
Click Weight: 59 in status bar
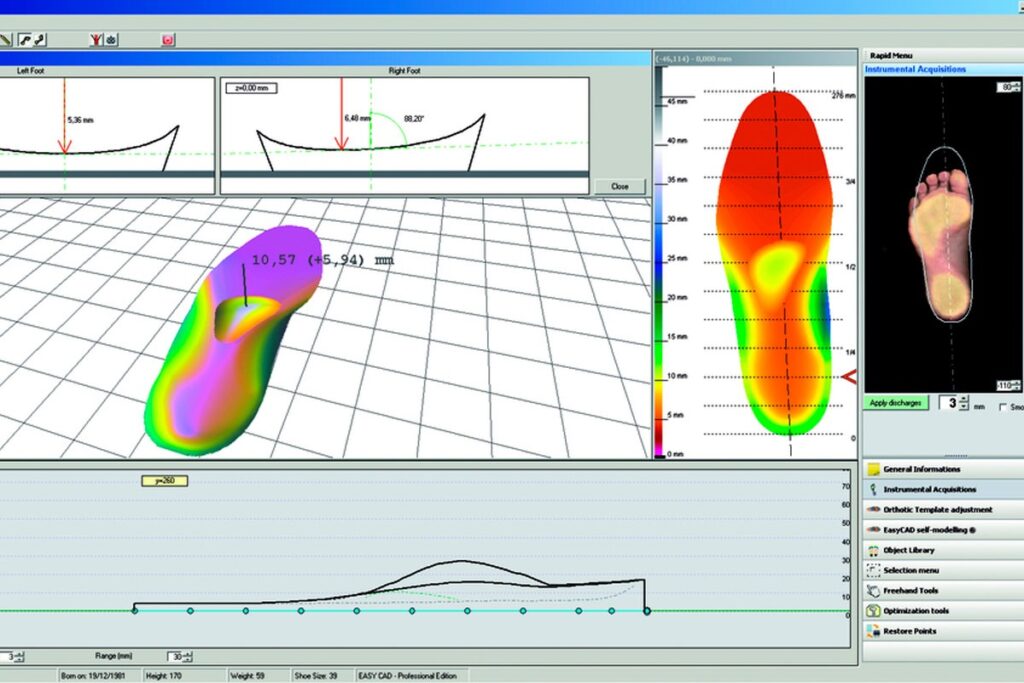point(247,676)
